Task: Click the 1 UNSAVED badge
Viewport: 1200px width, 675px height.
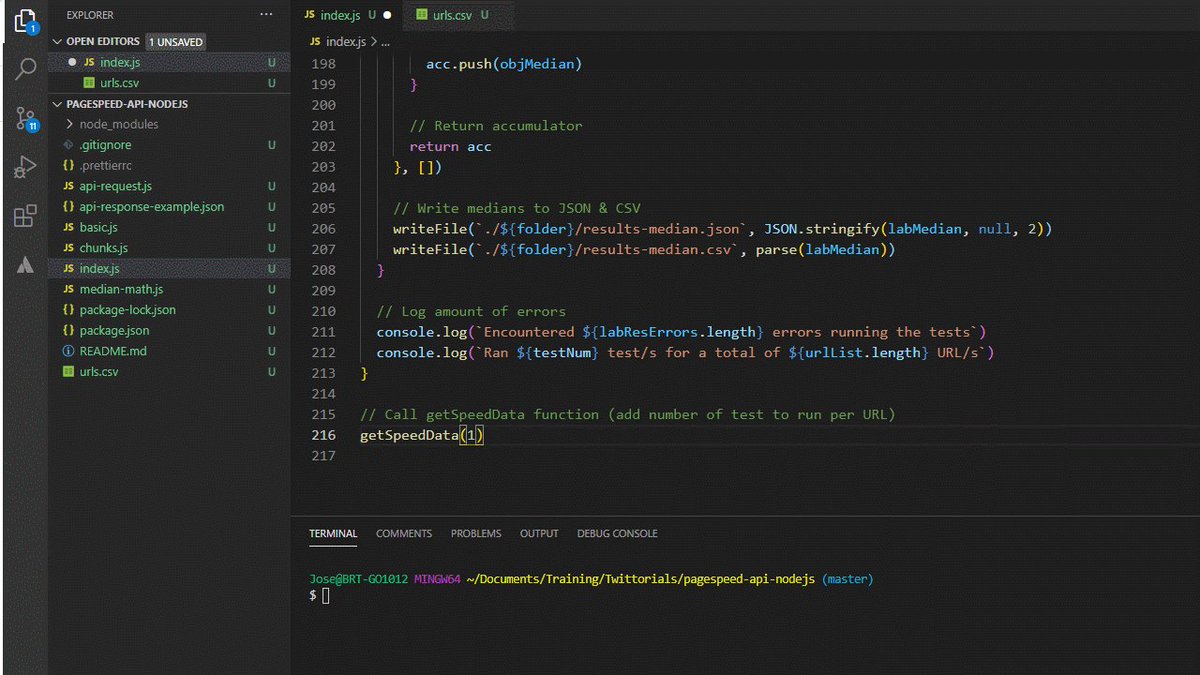Action: (176, 42)
